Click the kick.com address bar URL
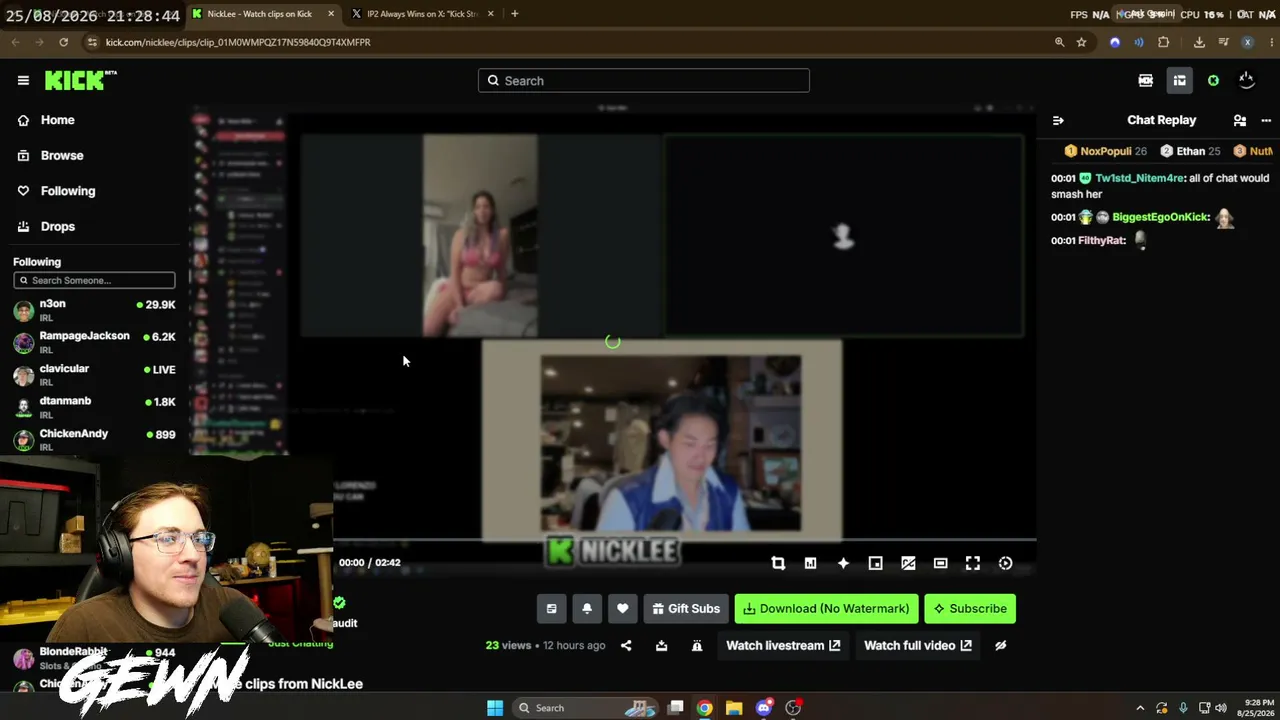 (238, 42)
